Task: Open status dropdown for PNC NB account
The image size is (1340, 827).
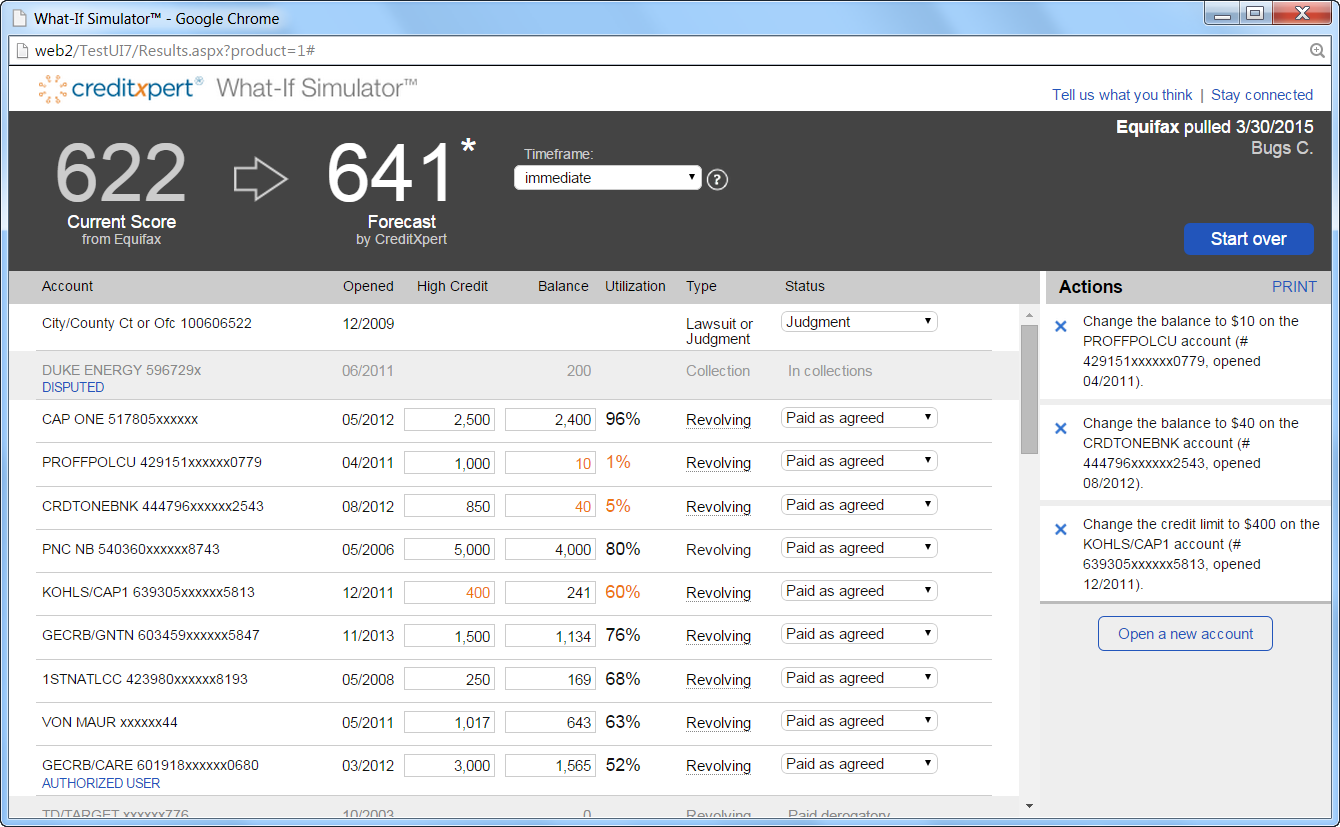Action: pyautogui.click(x=859, y=548)
